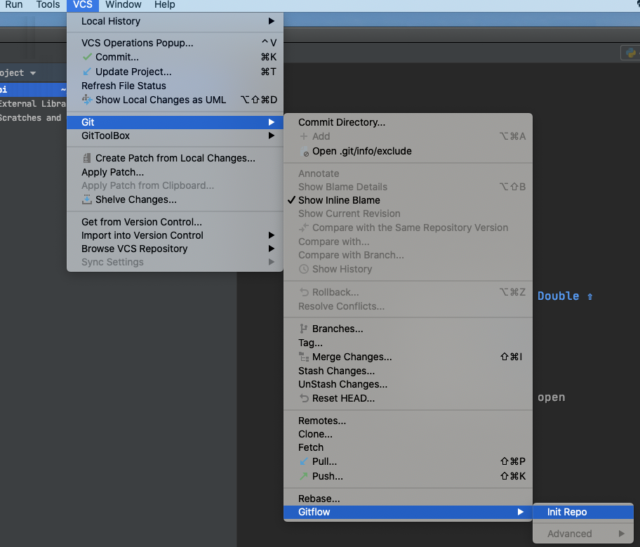Click the Create Patch from Local Changes icon
The height and width of the screenshot is (547, 640).
87,158
